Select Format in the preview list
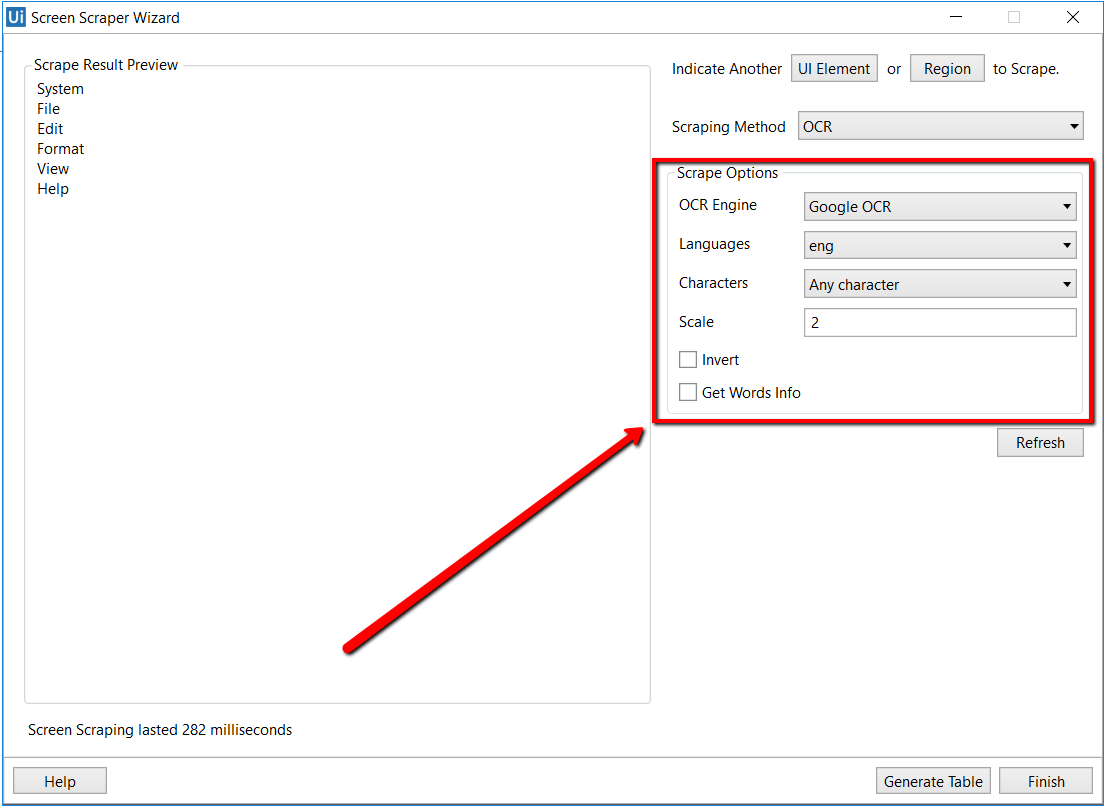 click(60, 148)
